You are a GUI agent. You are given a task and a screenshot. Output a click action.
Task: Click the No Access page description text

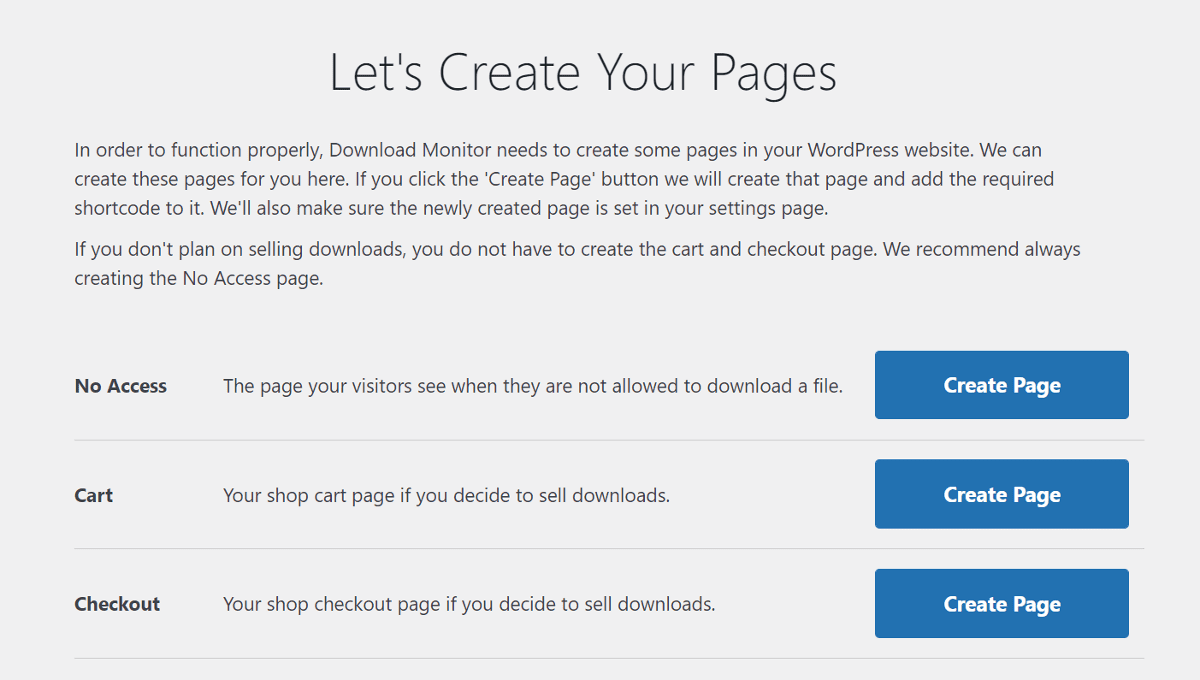click(x=535, y=385)
